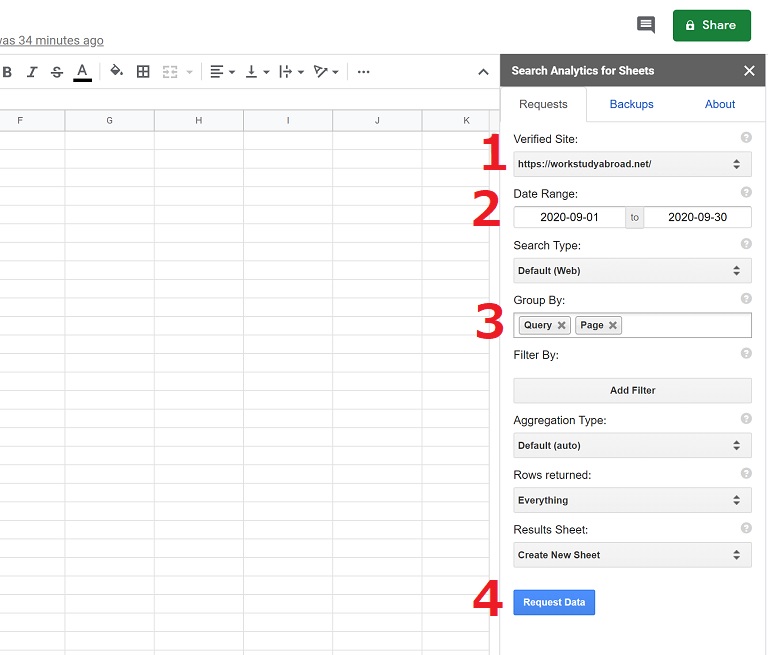Open the comments history icon

click(x=646, y=25)
